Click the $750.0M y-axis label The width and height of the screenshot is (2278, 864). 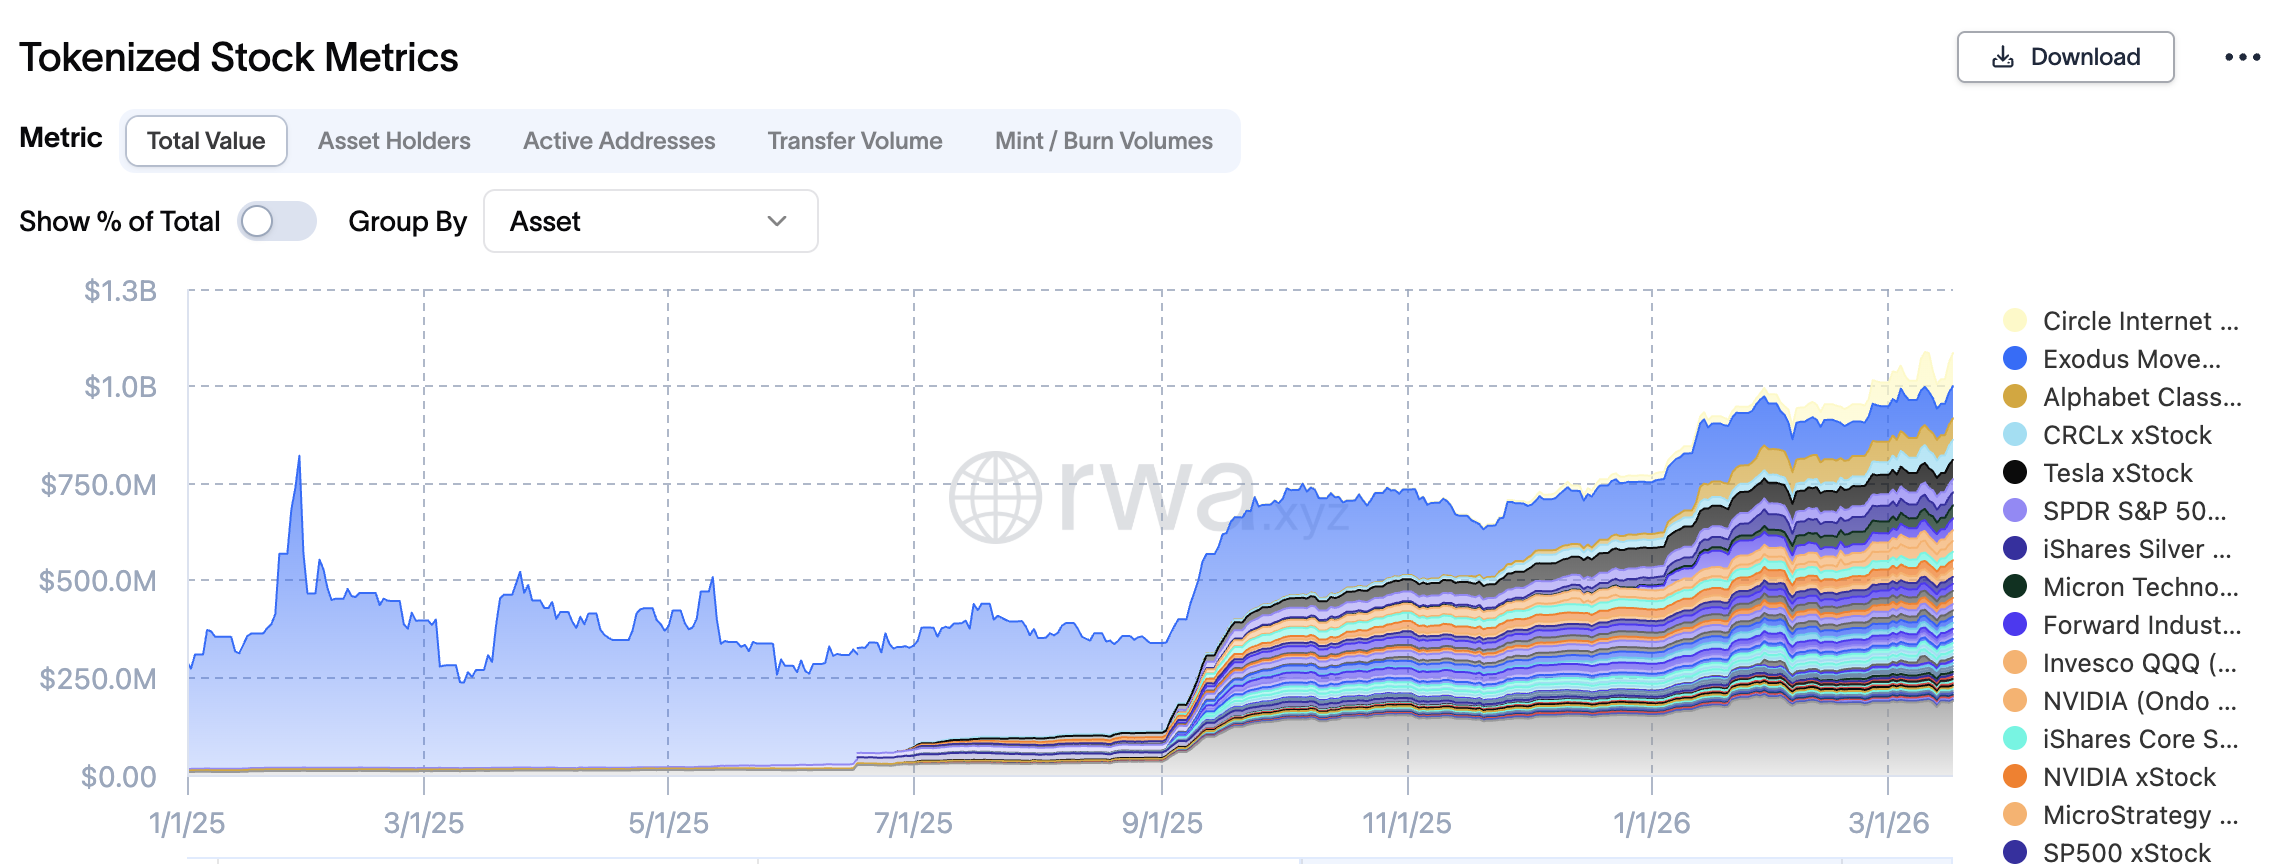[98, 485]
